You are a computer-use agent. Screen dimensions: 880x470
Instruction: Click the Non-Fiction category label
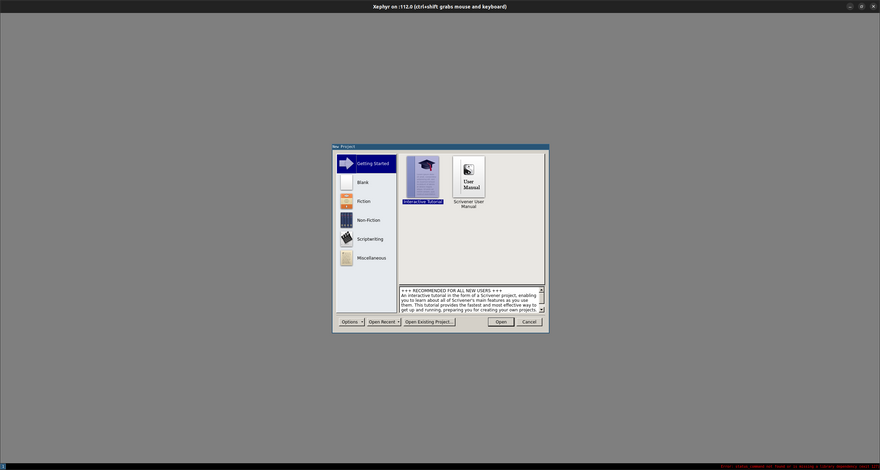coord(368,220)
